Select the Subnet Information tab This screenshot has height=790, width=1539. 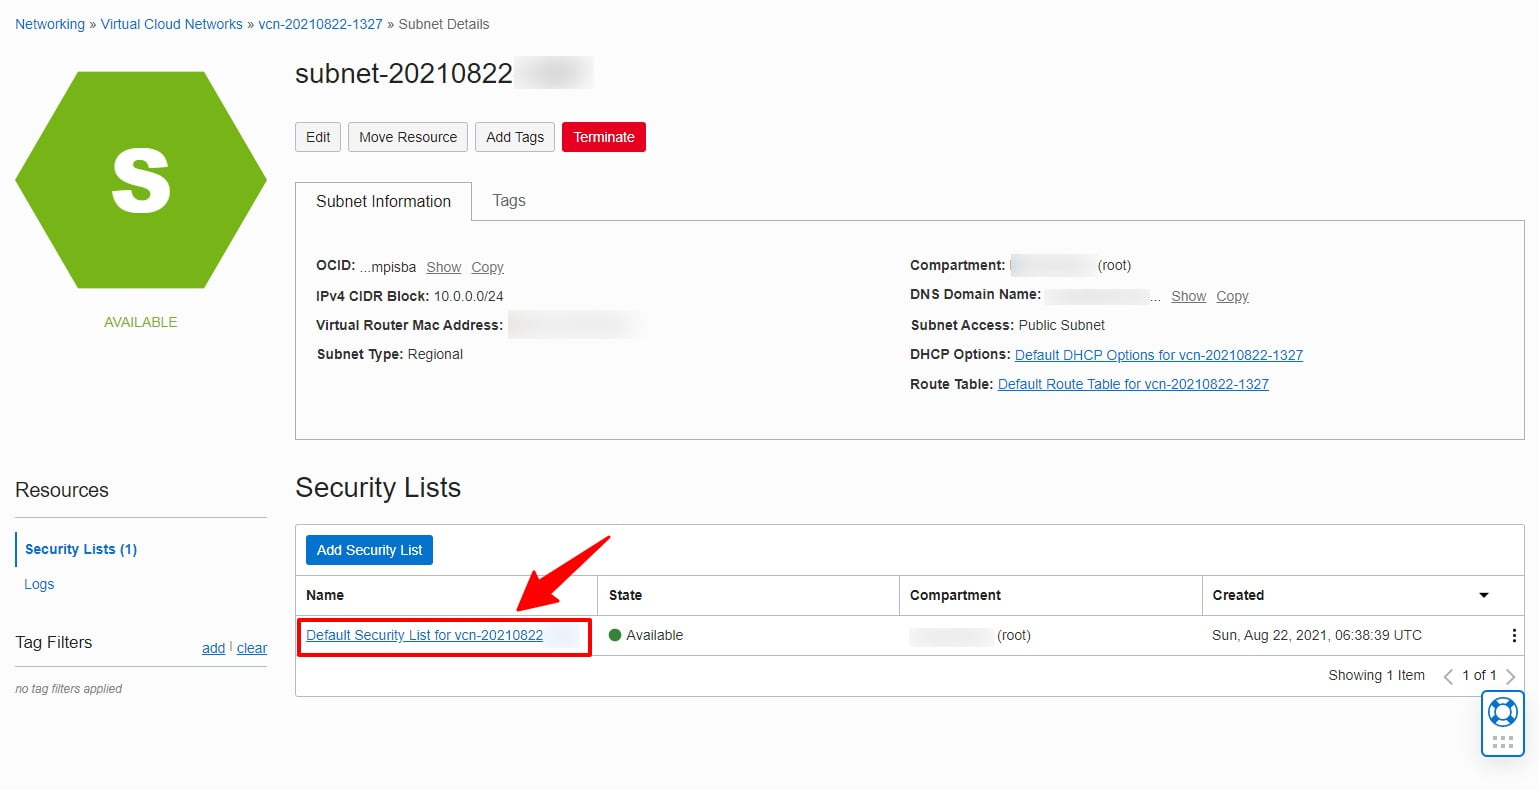click(x=383, y=201)
